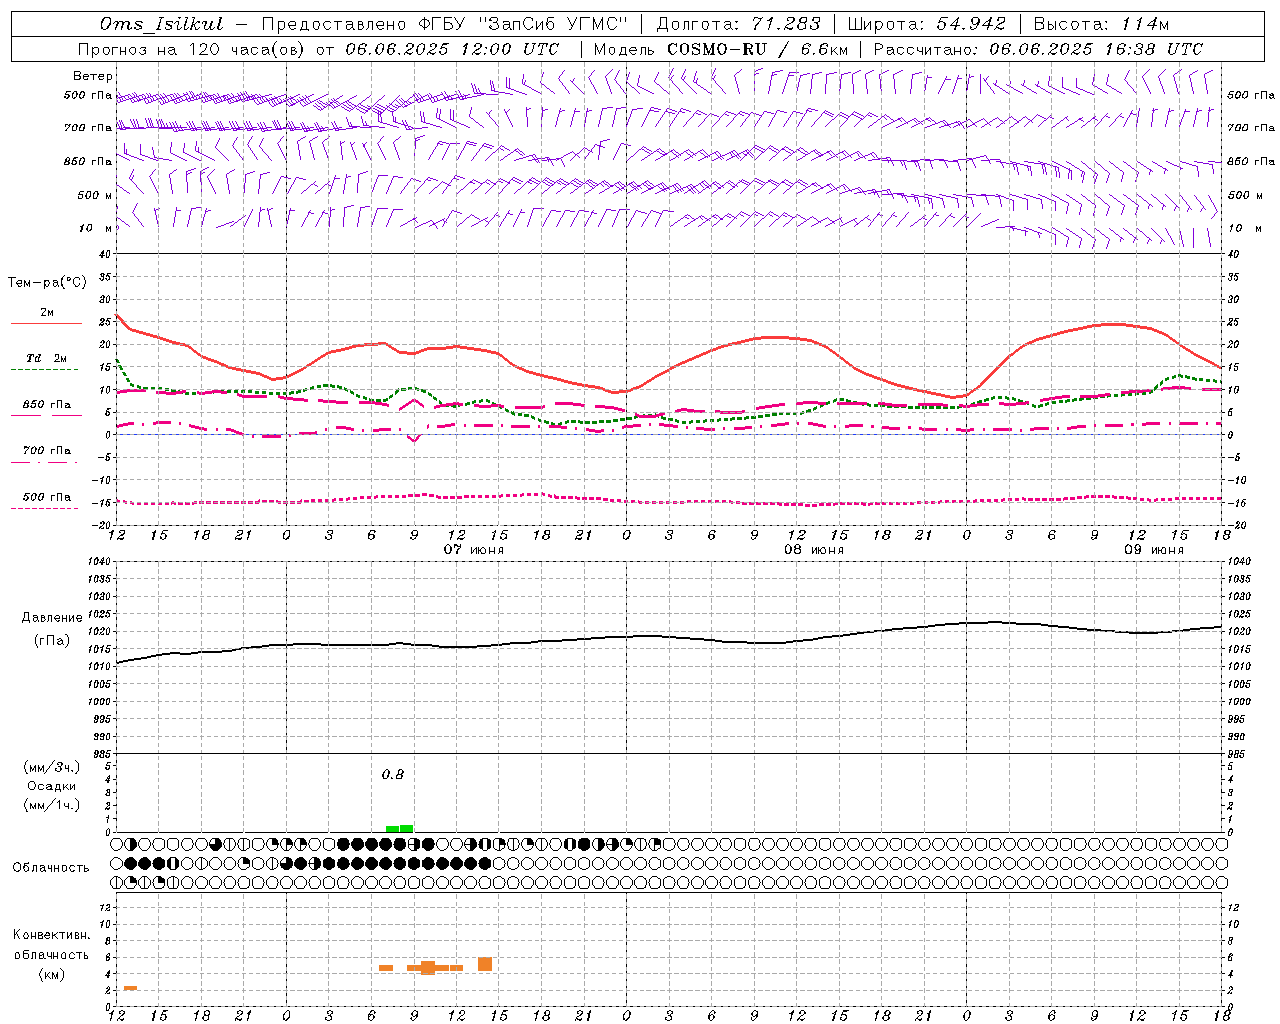Viewport: 1280px width, 1024px height.
Task: Click the rightmost orange convective cloud square
Action: tap(485, 964)
